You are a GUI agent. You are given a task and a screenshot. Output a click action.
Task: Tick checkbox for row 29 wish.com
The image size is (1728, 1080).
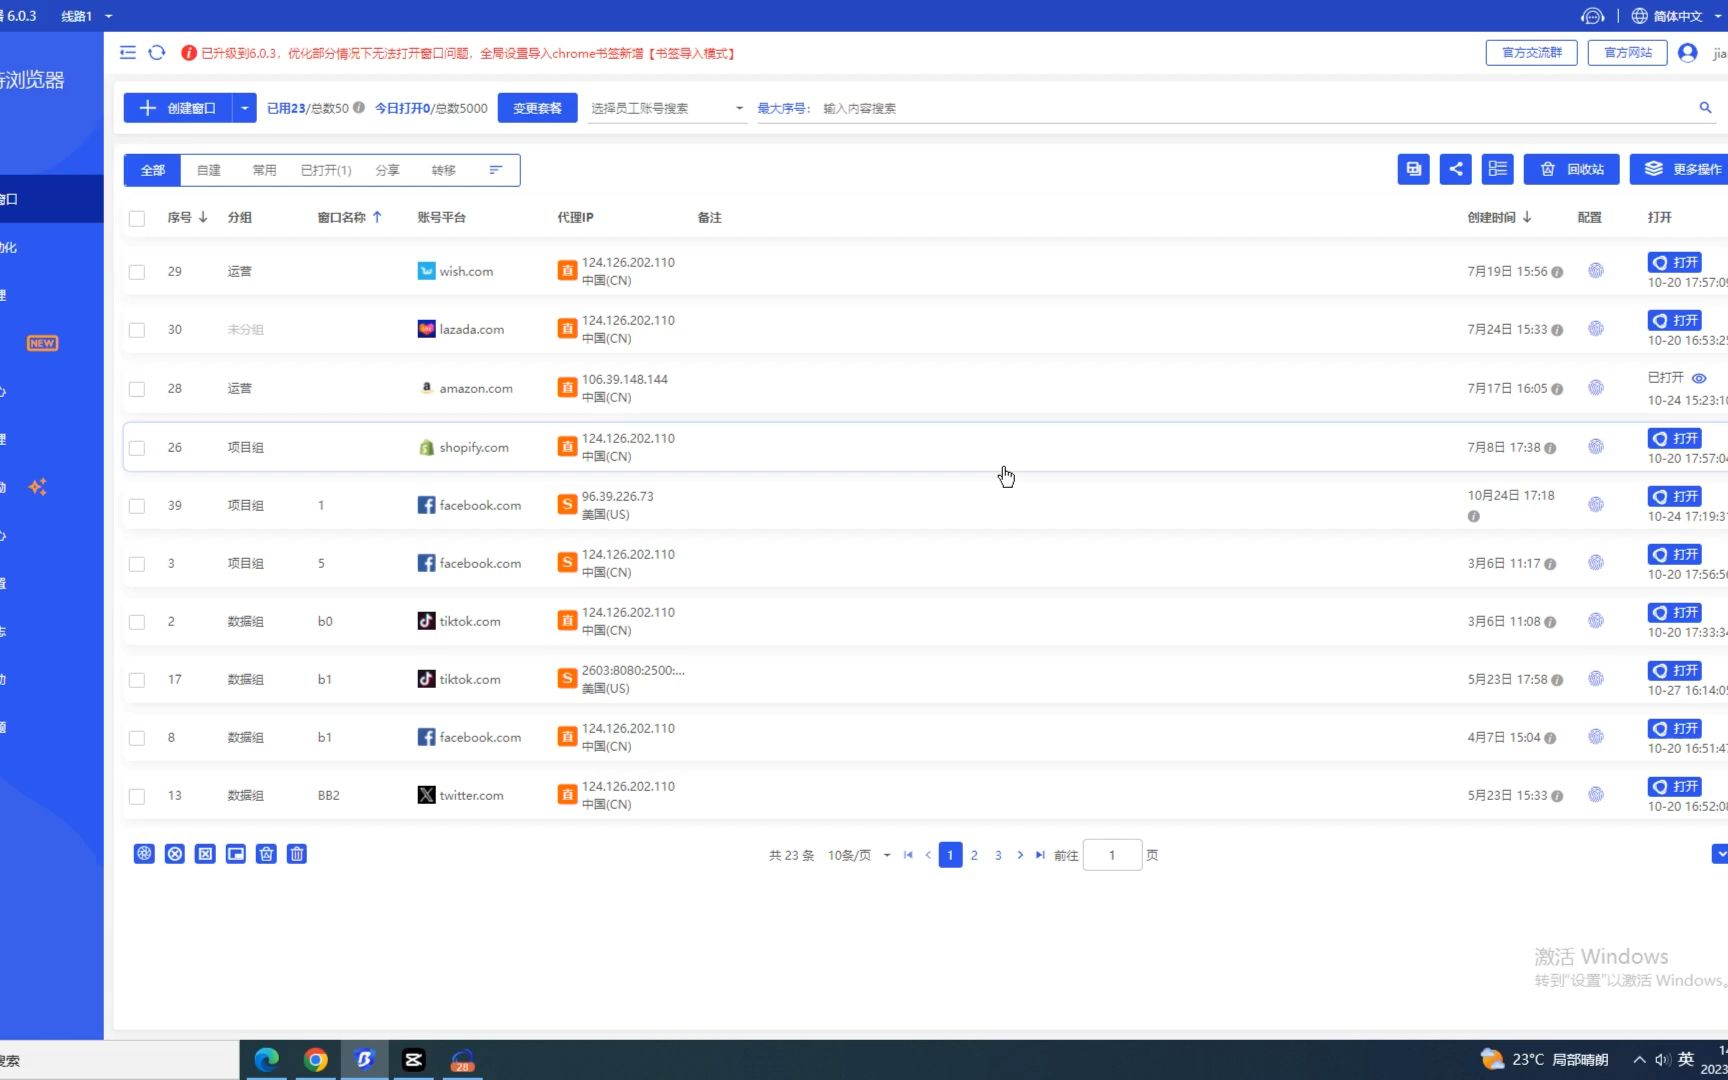(137, 272)
